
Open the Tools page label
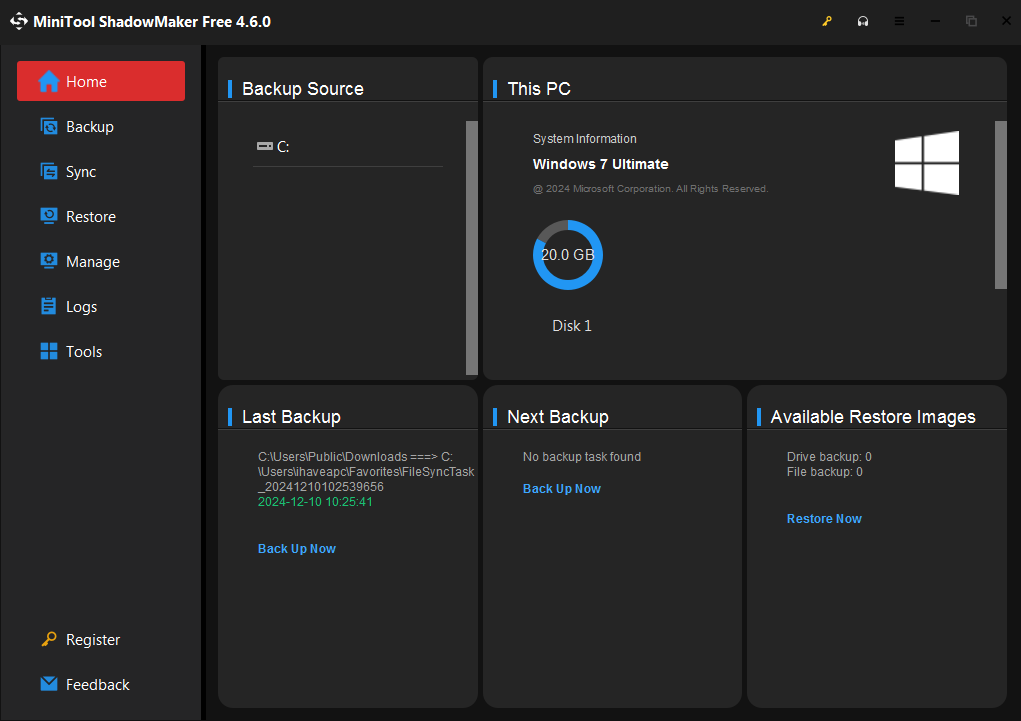[x=84, y=352]
